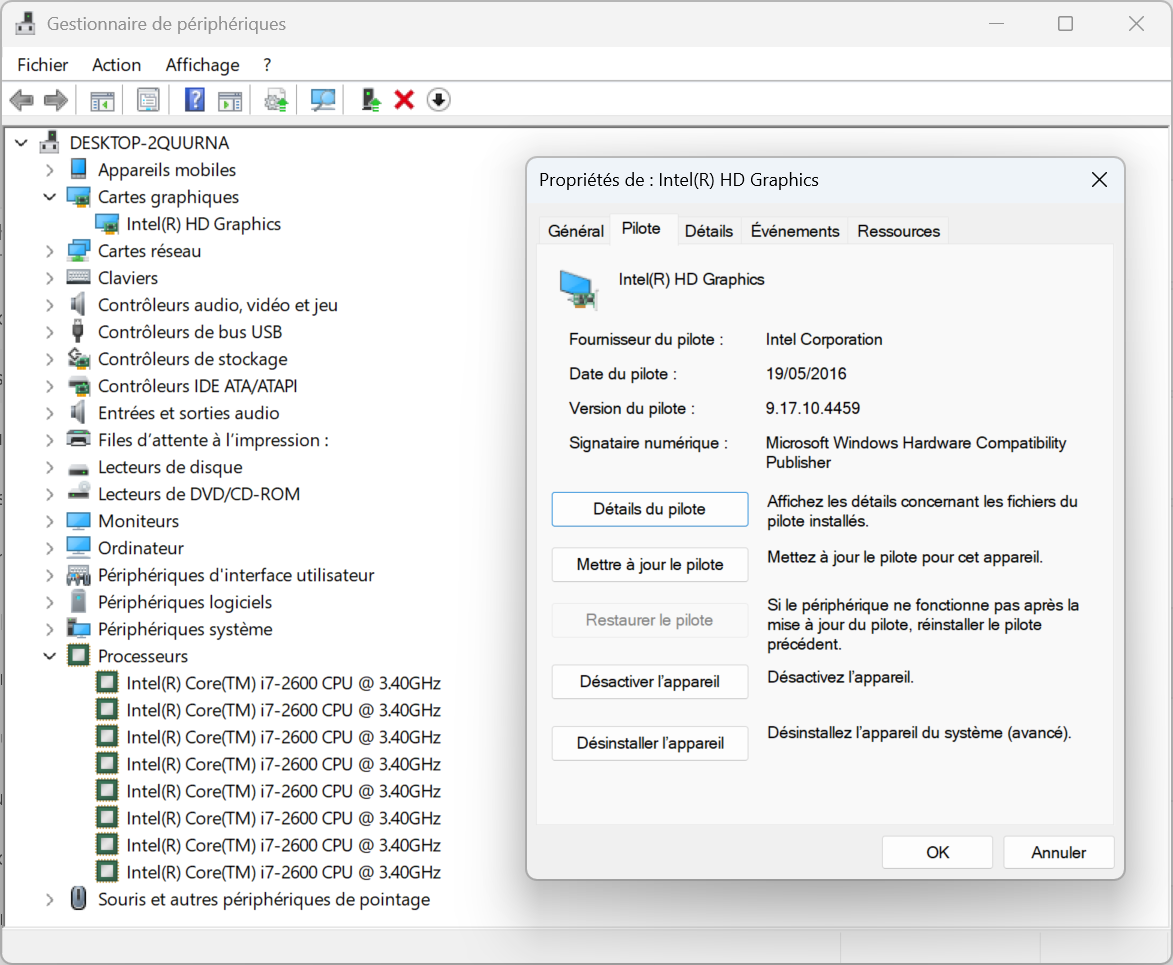Switch to the Détails tab

click(x=709, y=231)
